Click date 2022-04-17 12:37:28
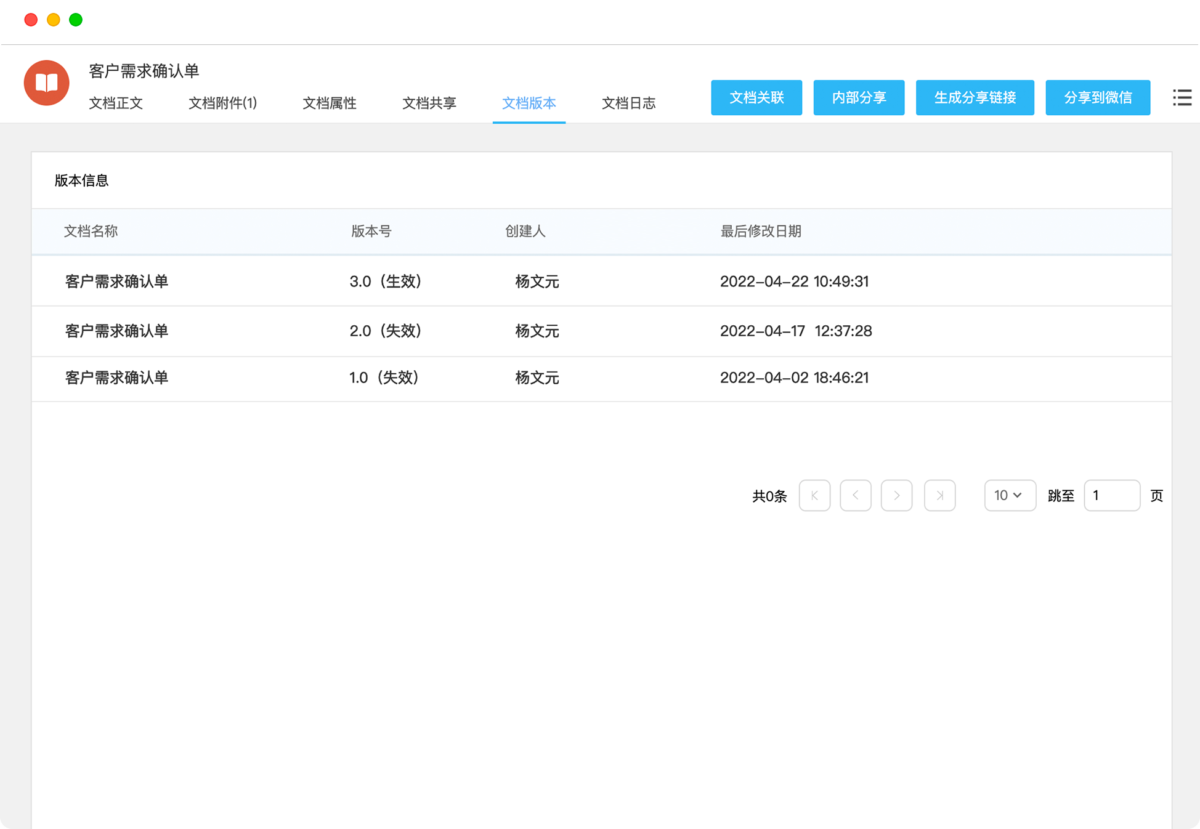The width and height of the screenshot is (1200, 829). point(796,331)
